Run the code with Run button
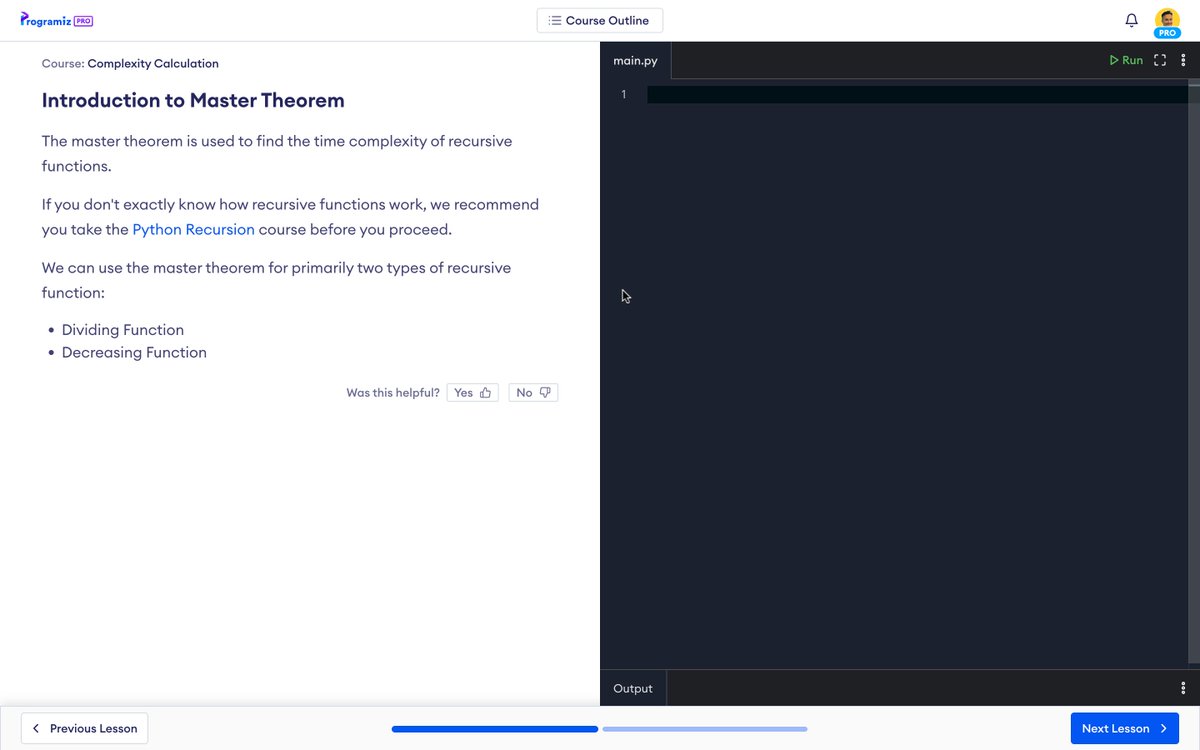Image resolution: width=1200 pixels, height=750 pixels. (1126, 60)
